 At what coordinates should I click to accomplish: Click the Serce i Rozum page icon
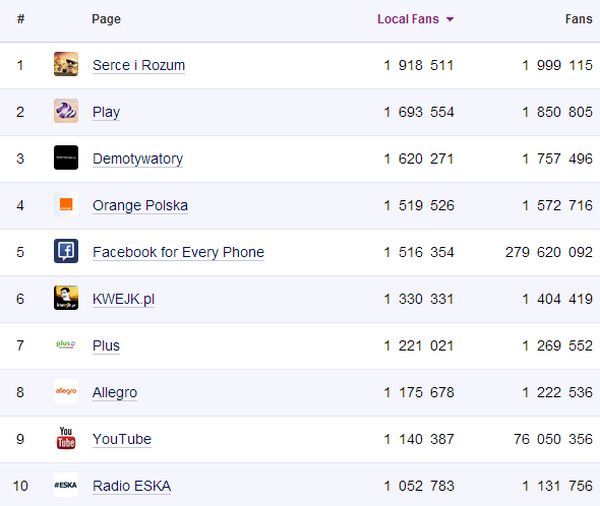(66, 65)
